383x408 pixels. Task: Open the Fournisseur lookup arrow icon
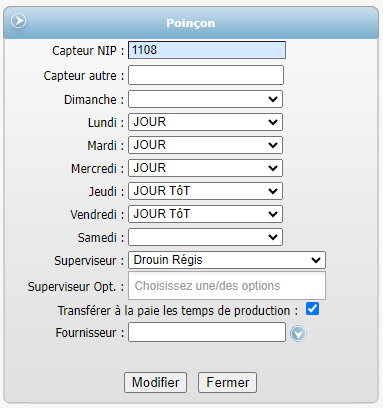[298, 333]
